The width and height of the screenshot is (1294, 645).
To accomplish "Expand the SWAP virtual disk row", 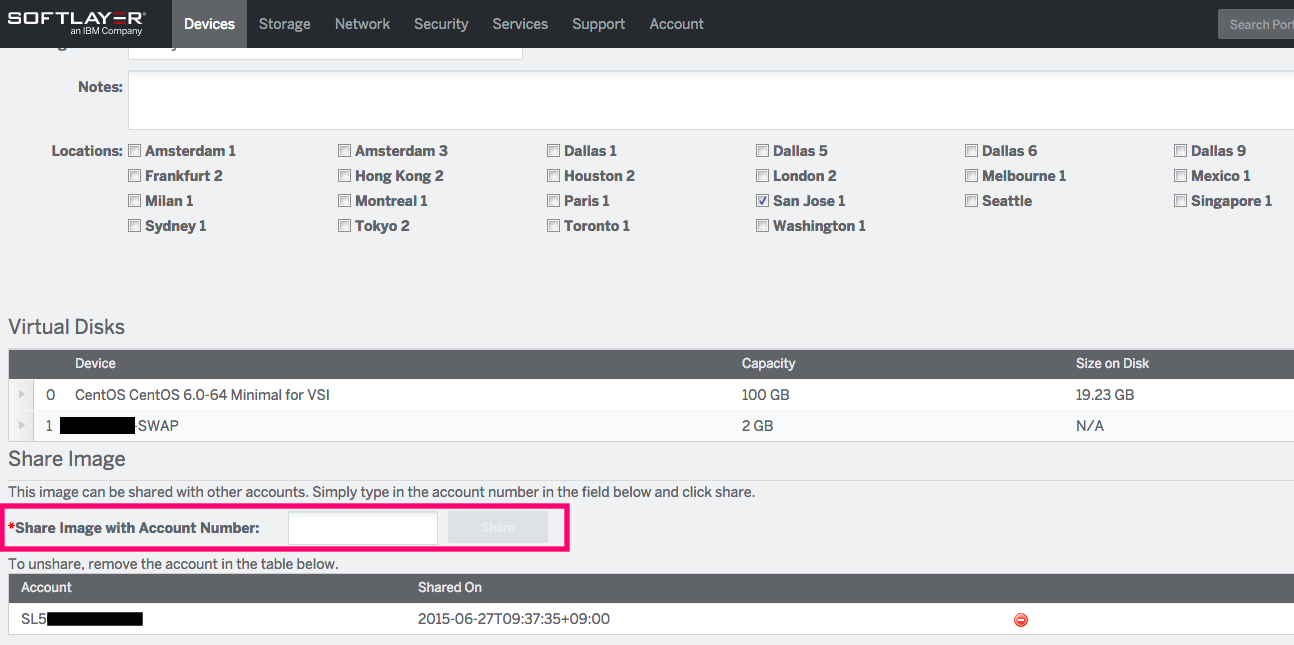I will pos(21,425).
